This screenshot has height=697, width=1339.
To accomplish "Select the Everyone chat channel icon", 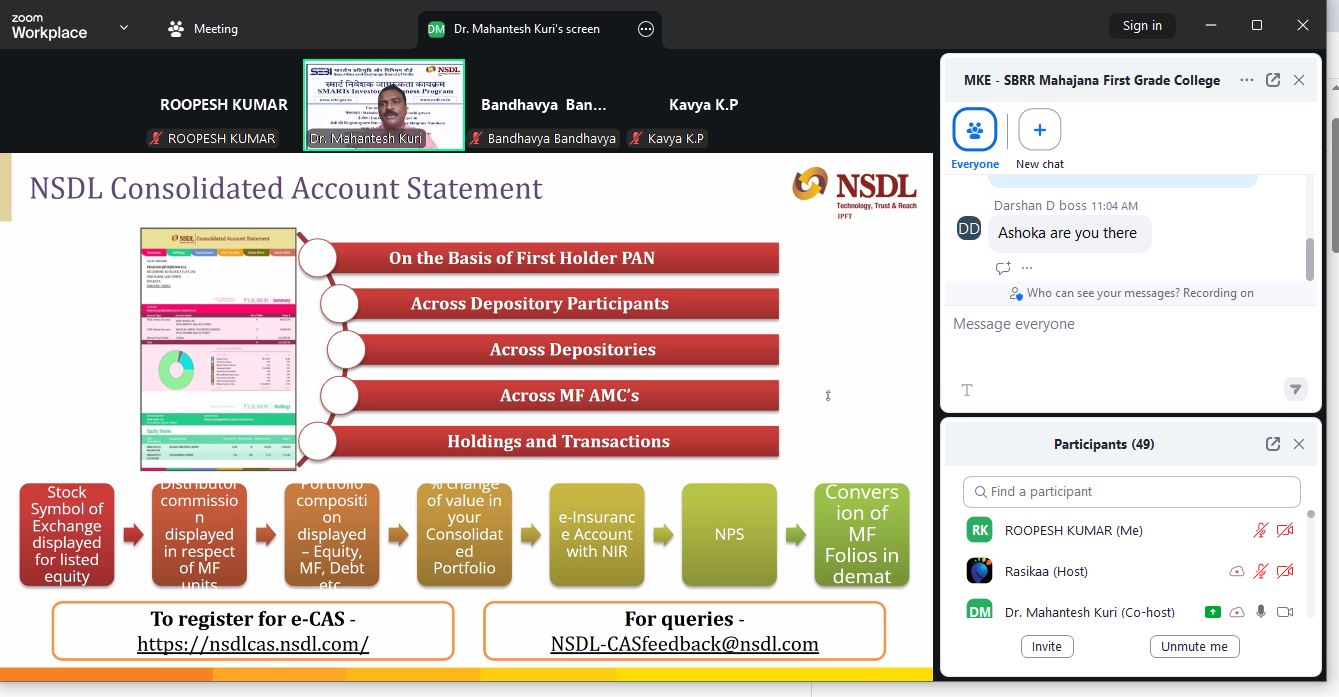I will pyautogui.click(x=974, y=130).
